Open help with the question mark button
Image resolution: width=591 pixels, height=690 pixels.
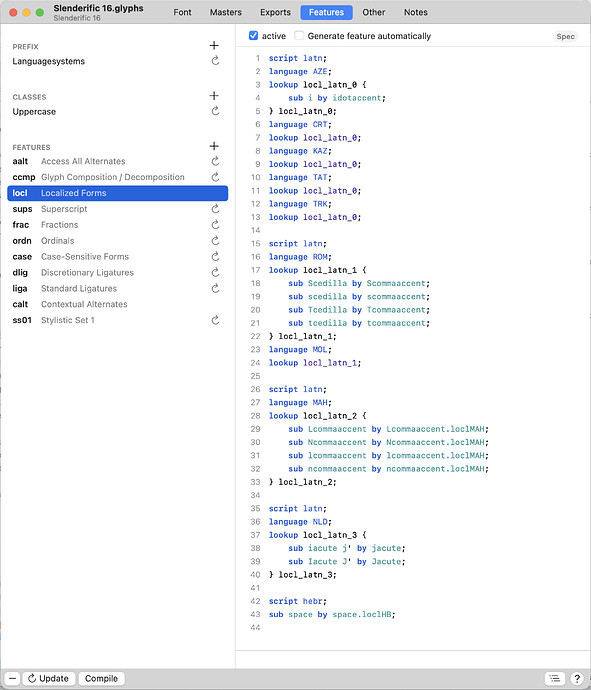[576, 679]
